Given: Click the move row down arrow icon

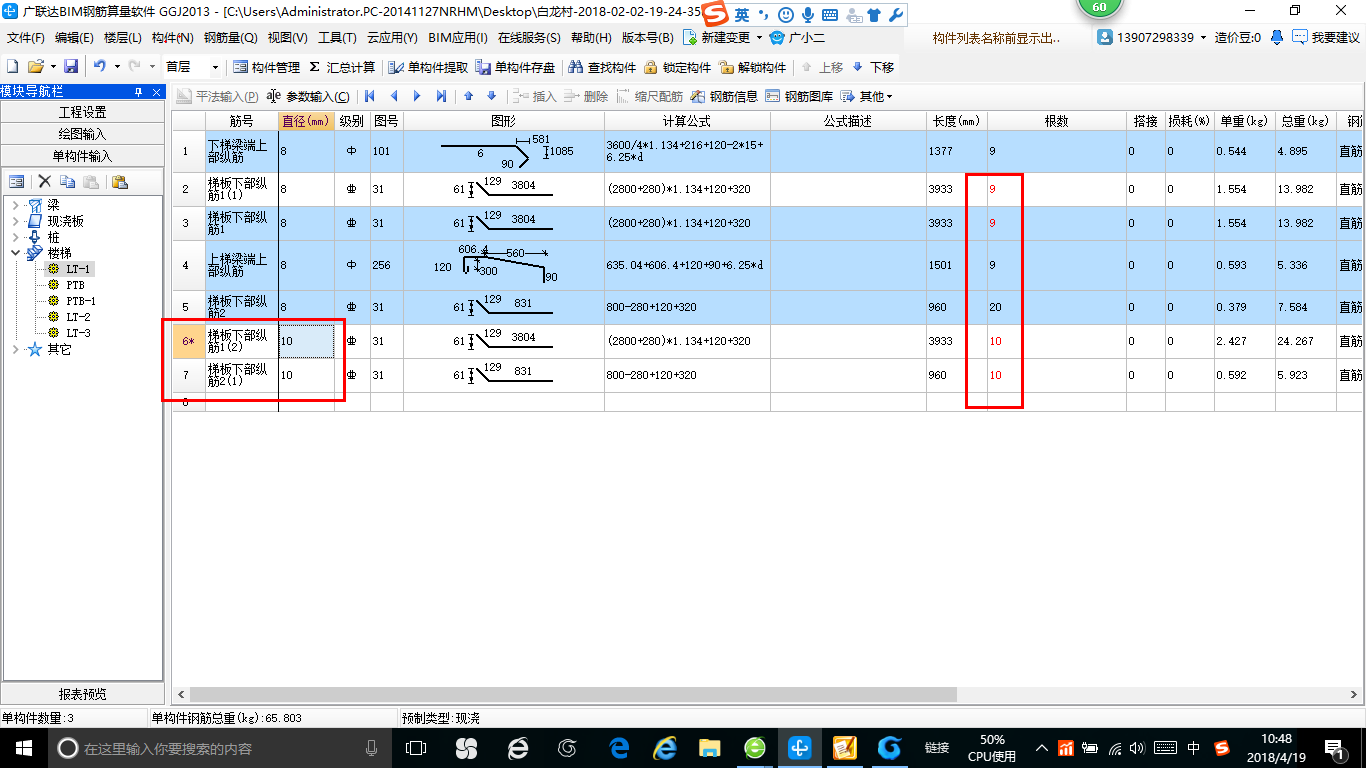Looking at the screenshot, I should pyautogui.click(x=491, y=96).
